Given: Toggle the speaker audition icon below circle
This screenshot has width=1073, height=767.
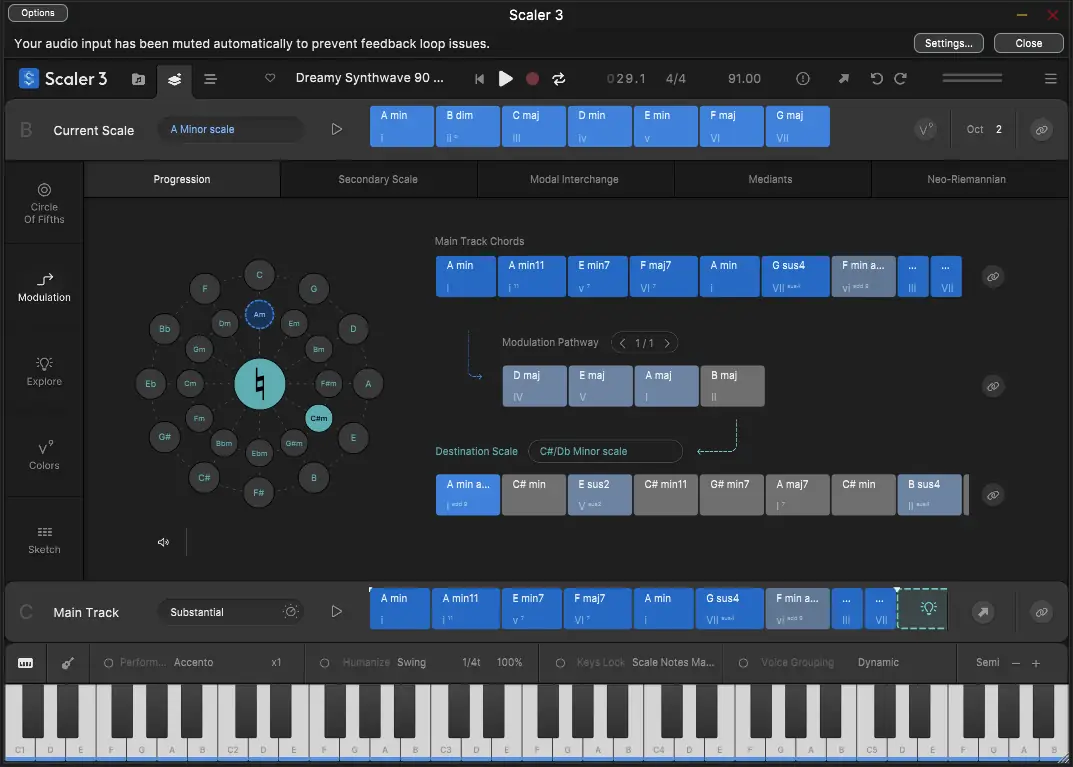Looking at the screenshot, I should (x=163, y=543).
